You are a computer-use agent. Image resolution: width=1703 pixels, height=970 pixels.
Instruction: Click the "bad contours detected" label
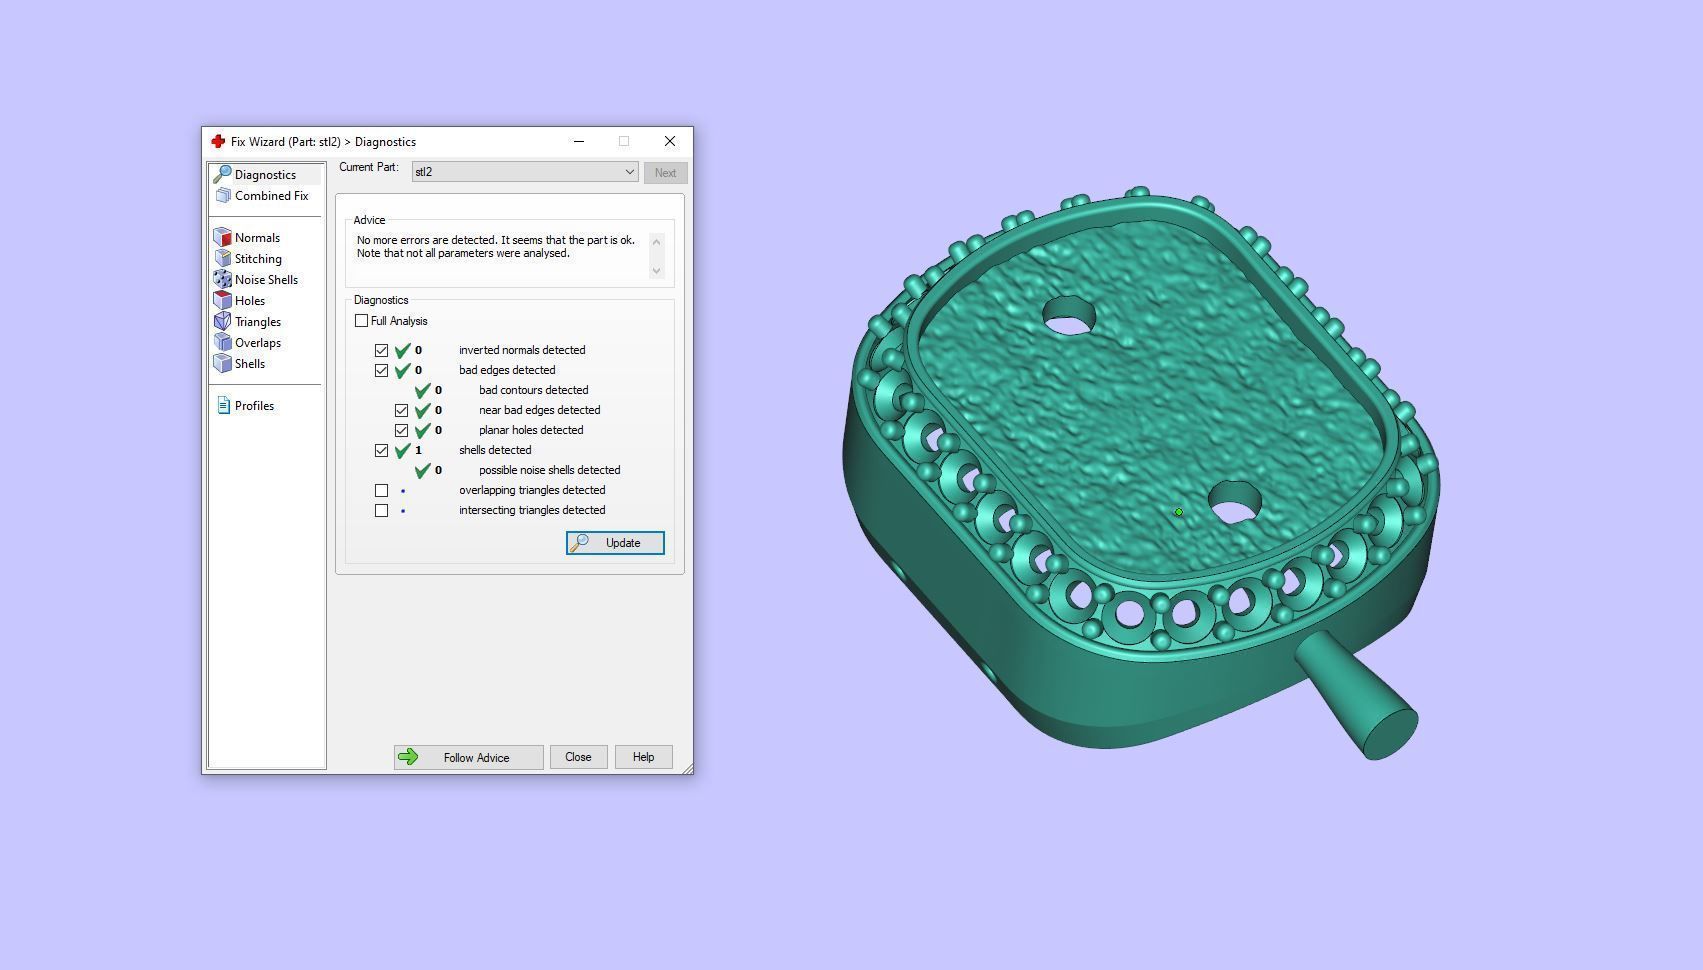[534, 390]
